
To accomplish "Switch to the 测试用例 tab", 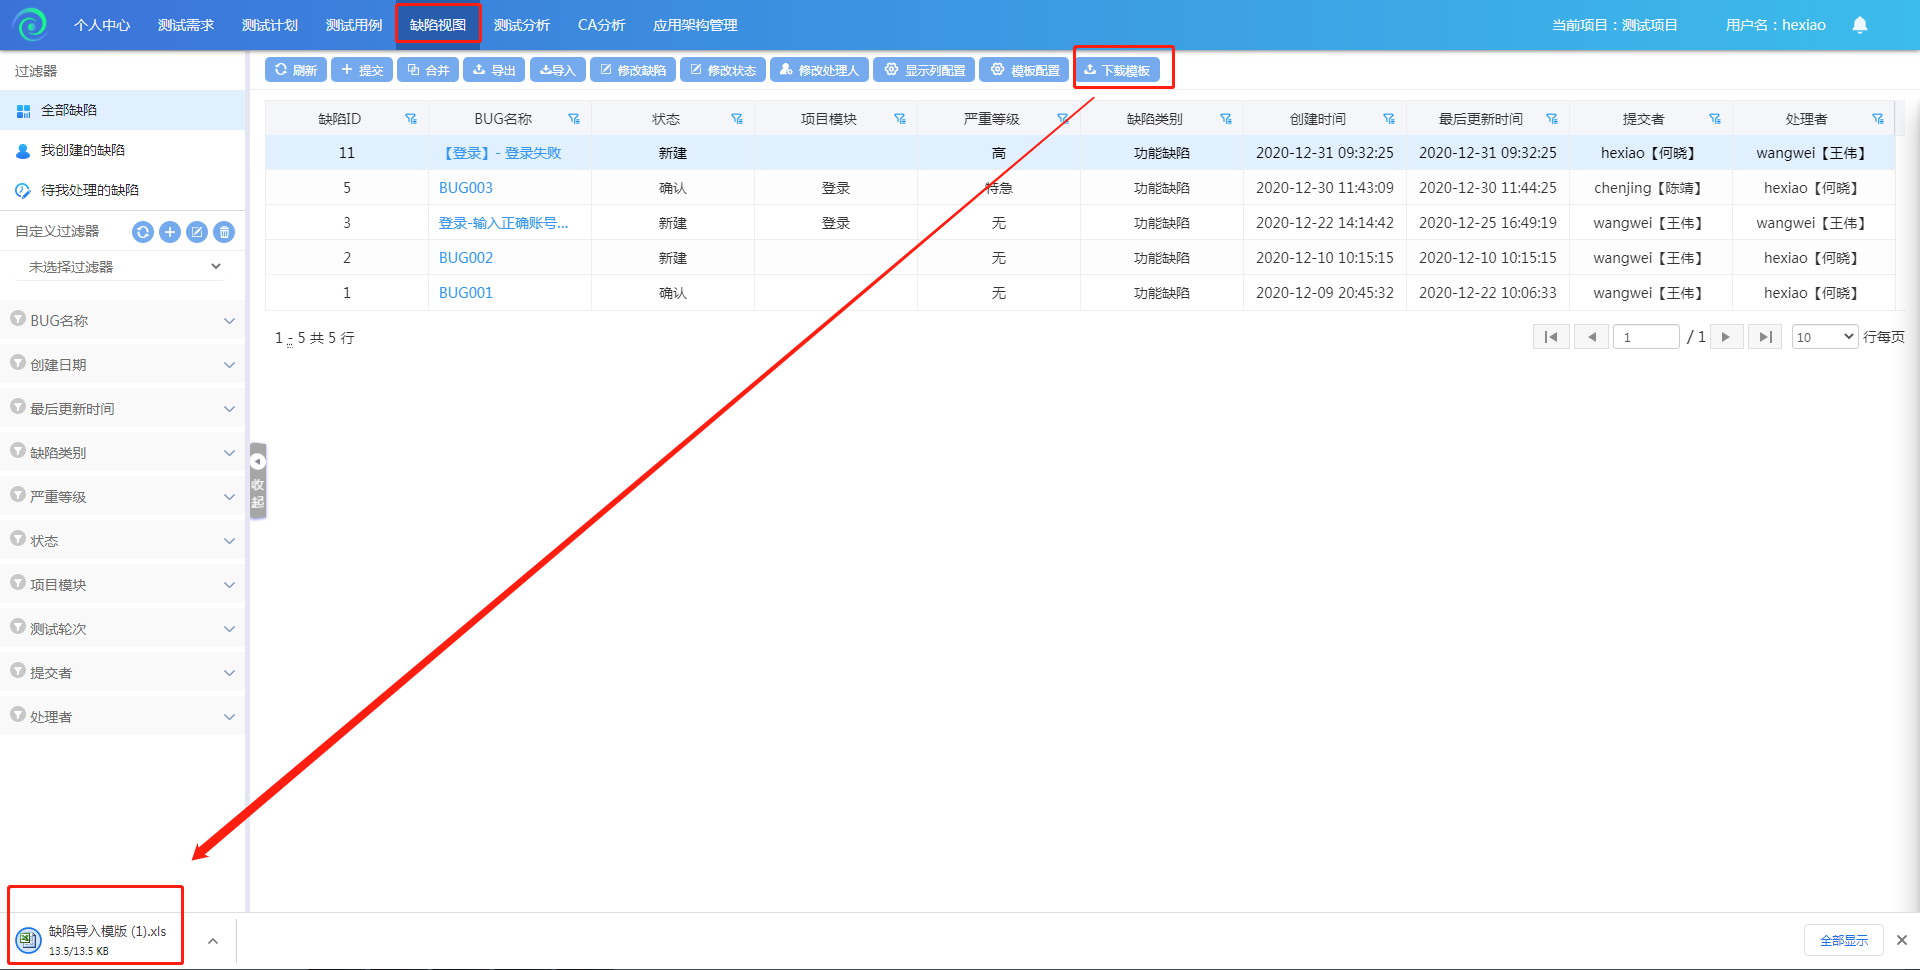I will pos(354,25).
